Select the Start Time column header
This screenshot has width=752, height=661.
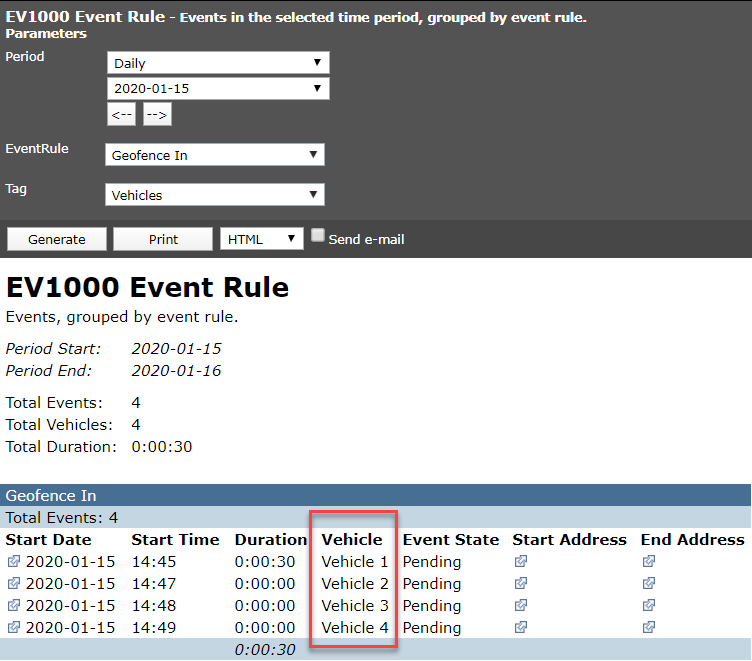[176, 540]
